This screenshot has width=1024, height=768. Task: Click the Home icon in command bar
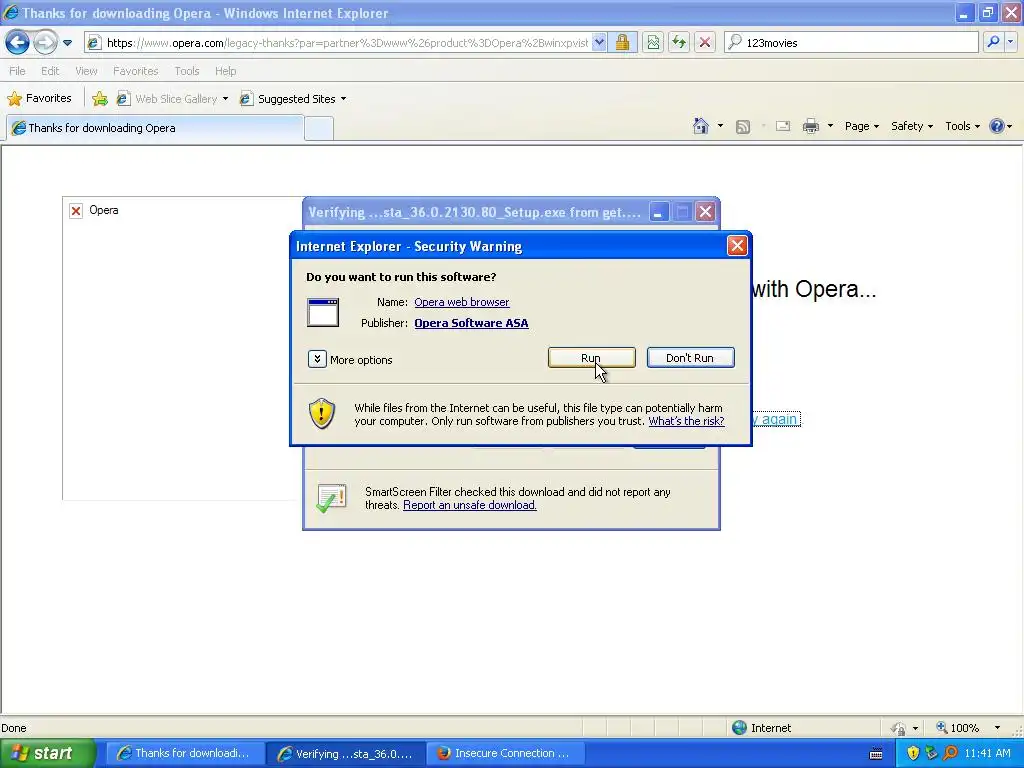701,126
